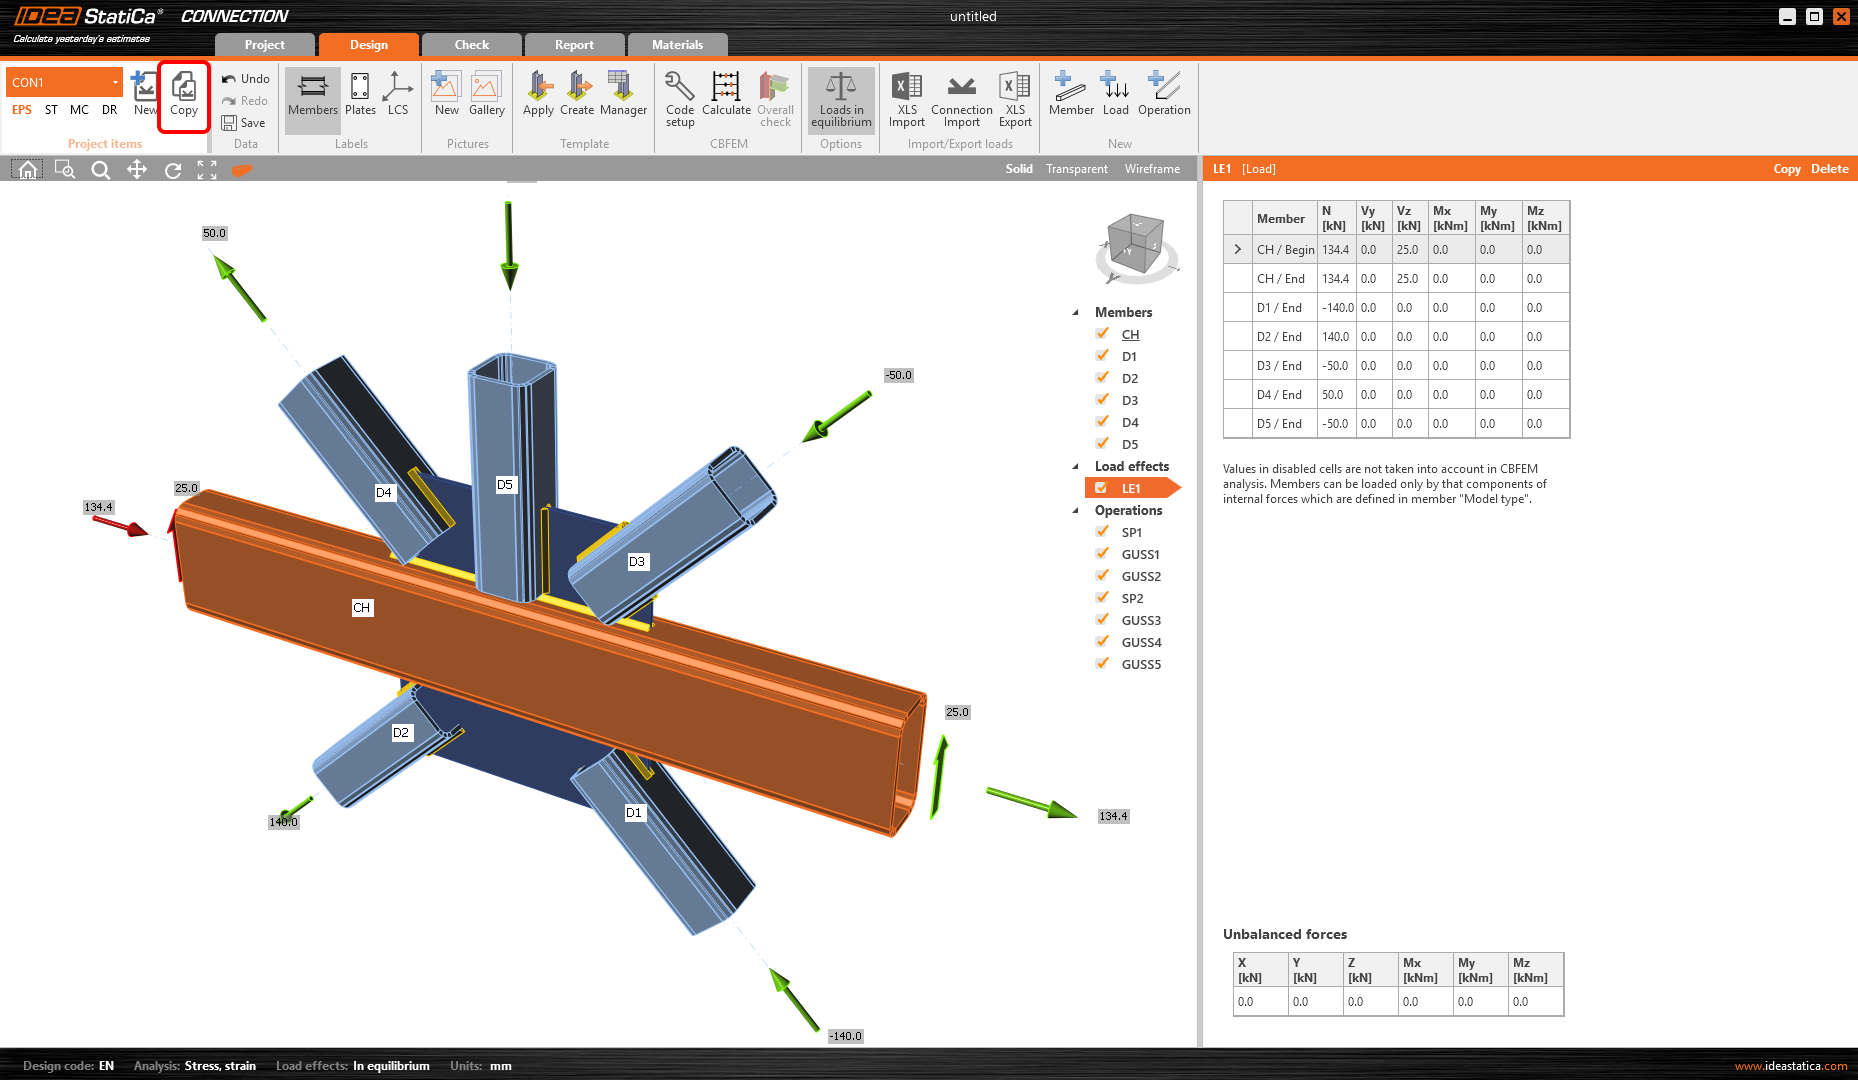
Task: Show the LCS labels
Action: [398, 96]
